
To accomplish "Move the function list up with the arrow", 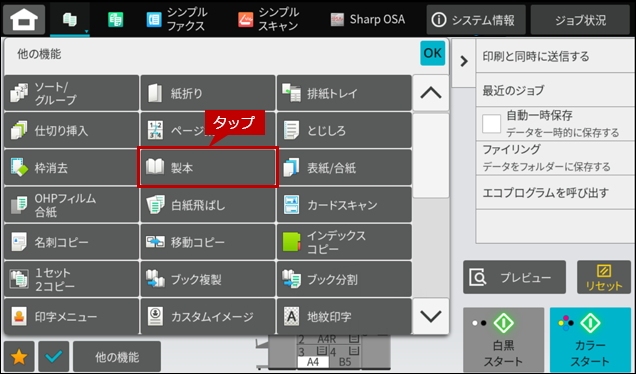I will click(431, 93).
